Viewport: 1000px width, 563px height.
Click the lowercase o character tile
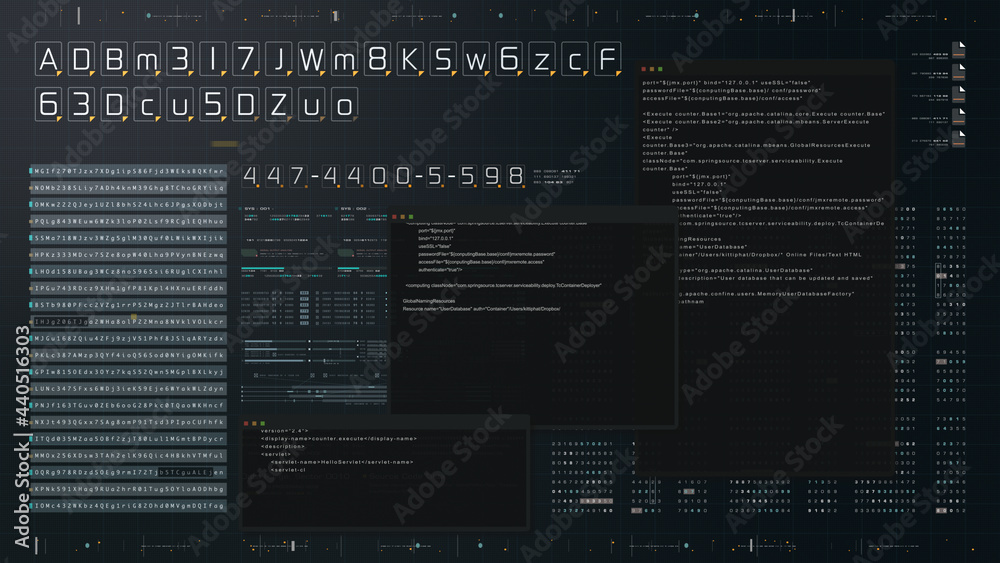pyautogui.click(x=344, y=104)
